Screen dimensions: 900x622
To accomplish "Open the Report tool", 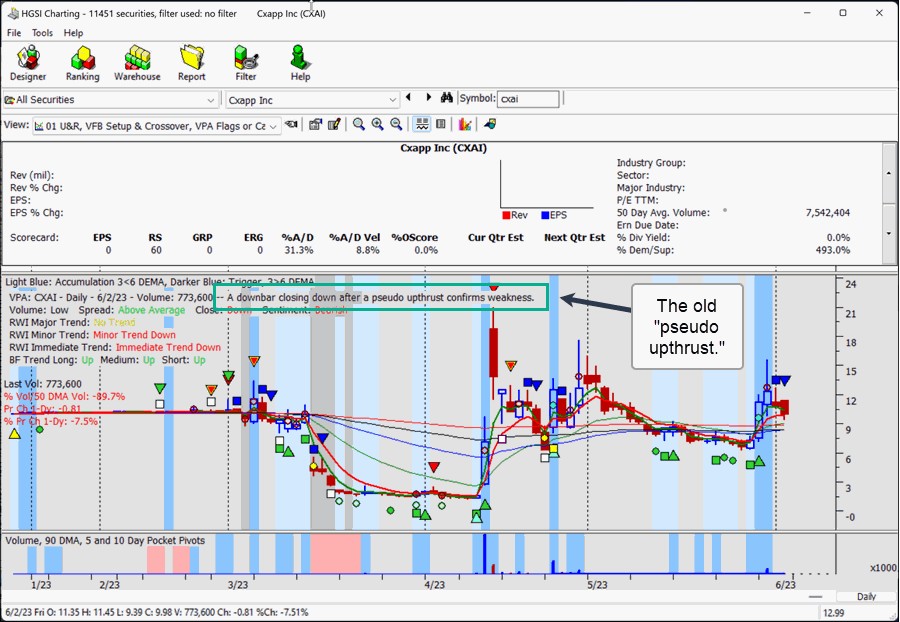I will click(191, 63).
